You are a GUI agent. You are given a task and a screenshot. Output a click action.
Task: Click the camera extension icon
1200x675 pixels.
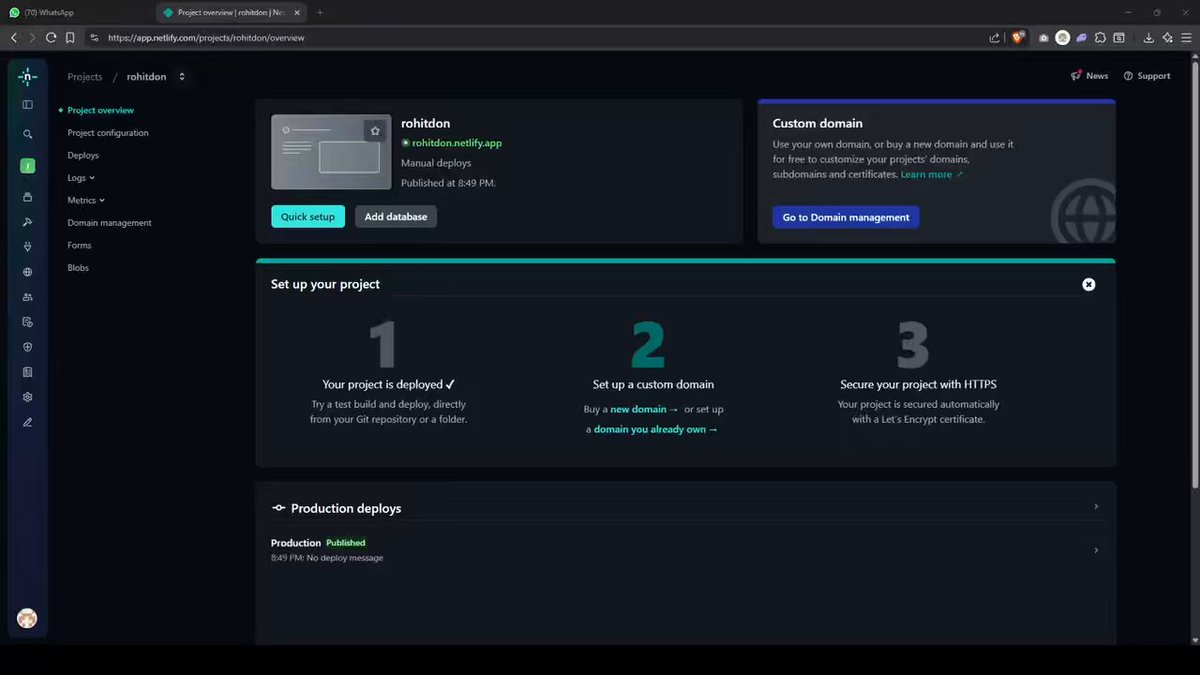[1044, 38]
